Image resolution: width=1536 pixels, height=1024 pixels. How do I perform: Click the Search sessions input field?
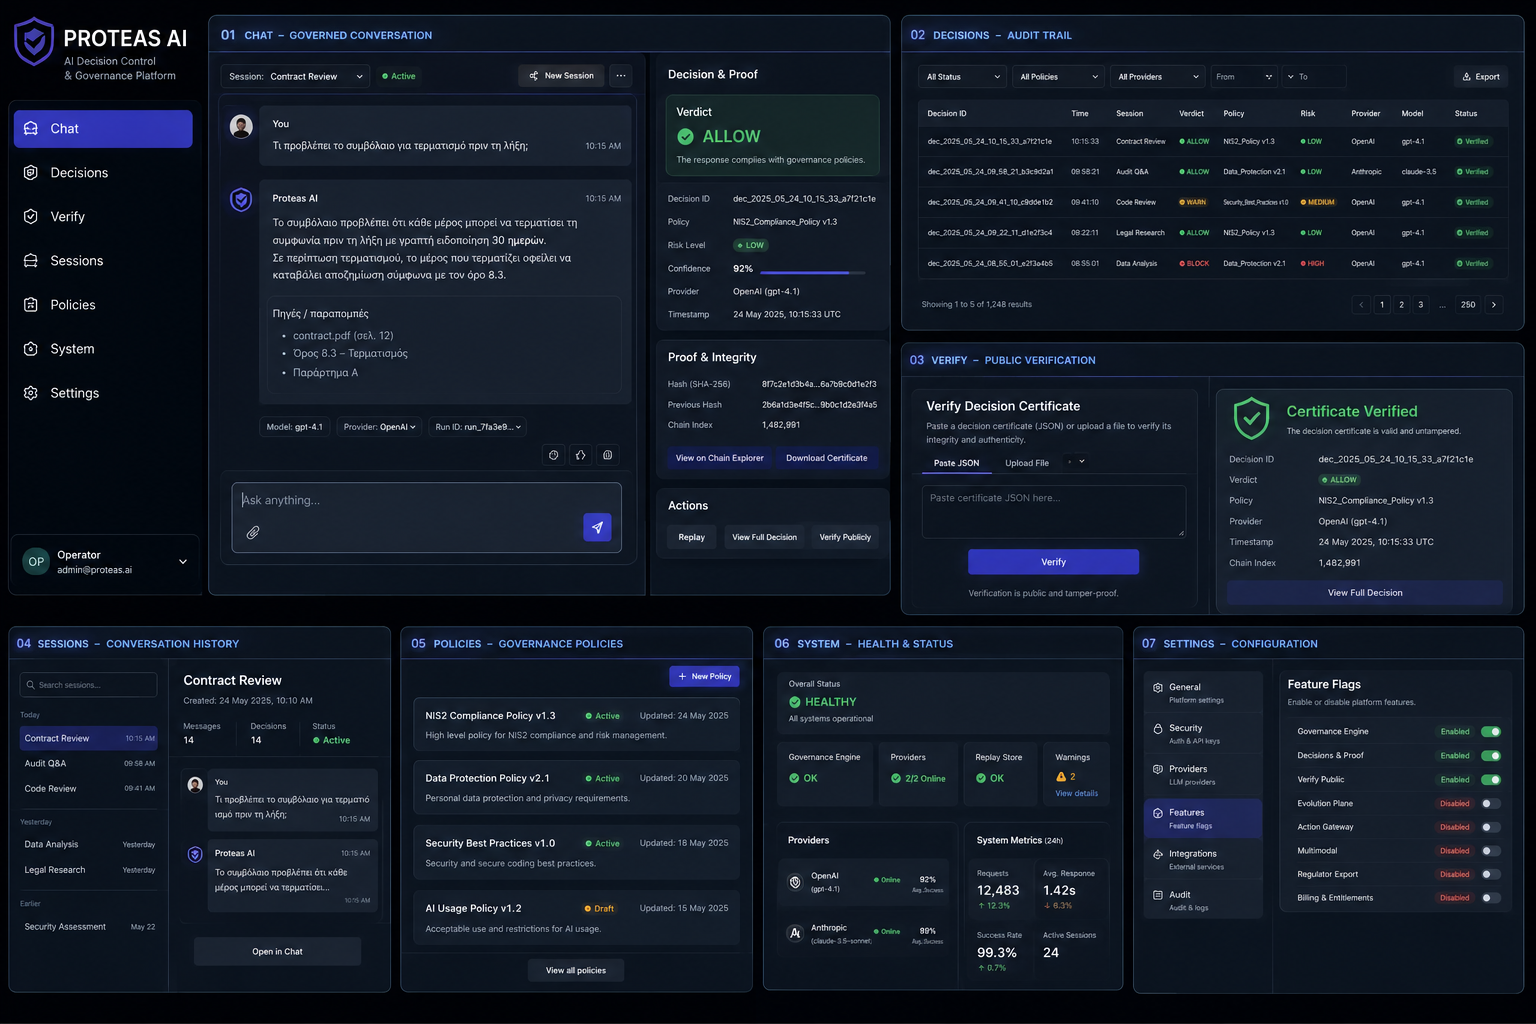pos(88,685)
